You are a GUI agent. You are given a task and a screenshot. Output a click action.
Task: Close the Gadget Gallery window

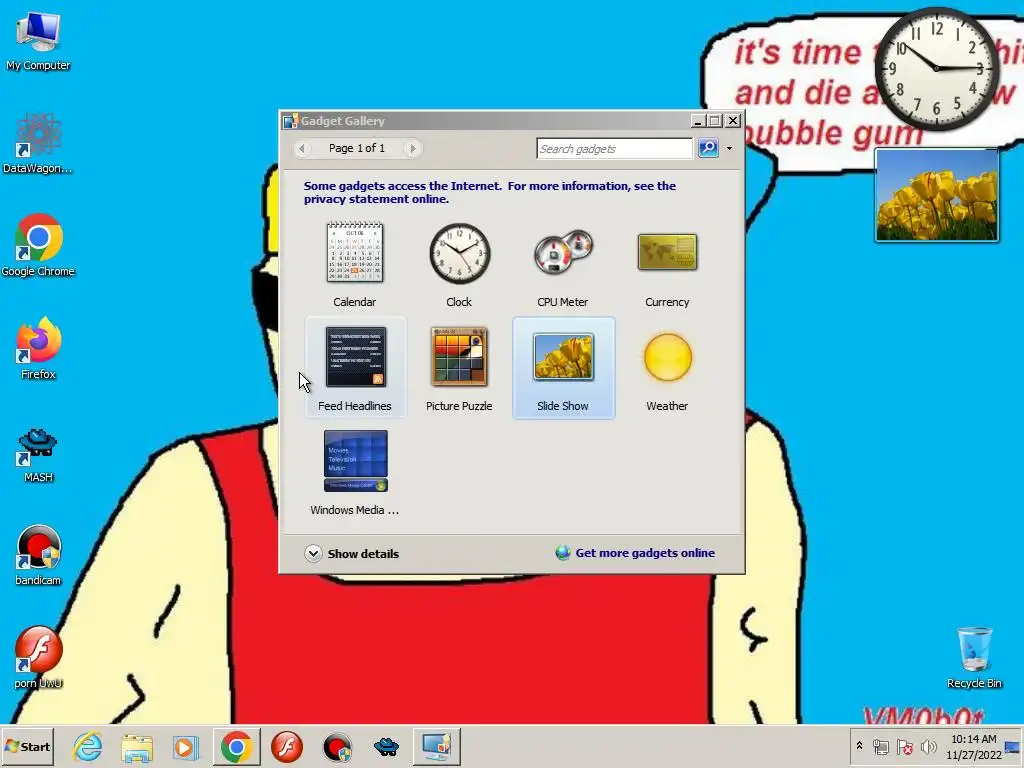point(733,121)
